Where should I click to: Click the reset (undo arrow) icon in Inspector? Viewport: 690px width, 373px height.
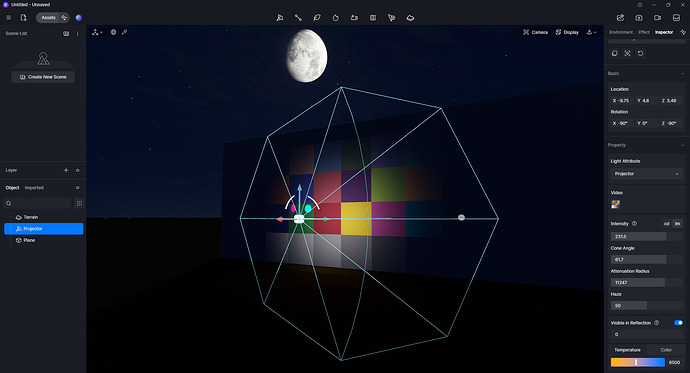[x=640, y=53]
